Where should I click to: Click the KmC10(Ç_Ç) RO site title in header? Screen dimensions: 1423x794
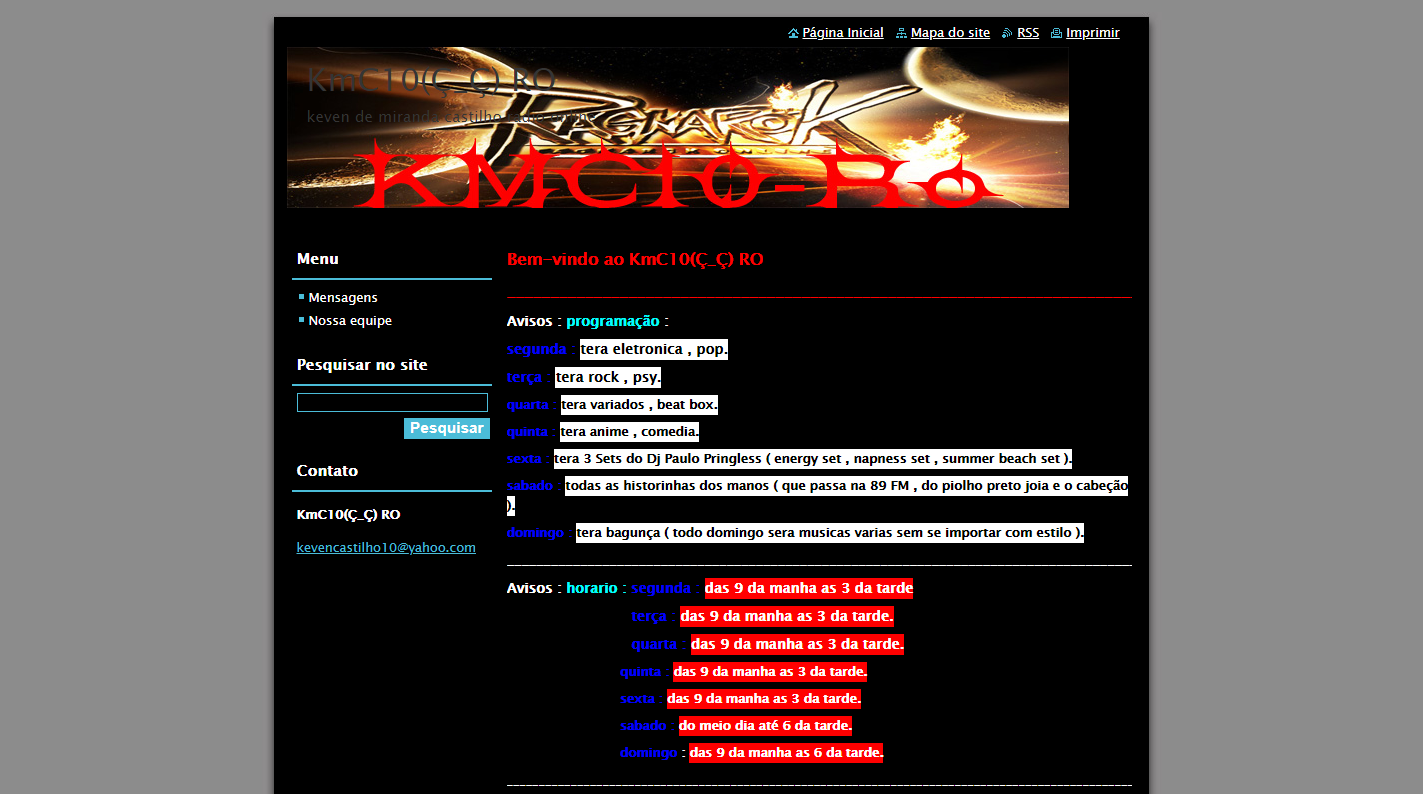point(430,80)
